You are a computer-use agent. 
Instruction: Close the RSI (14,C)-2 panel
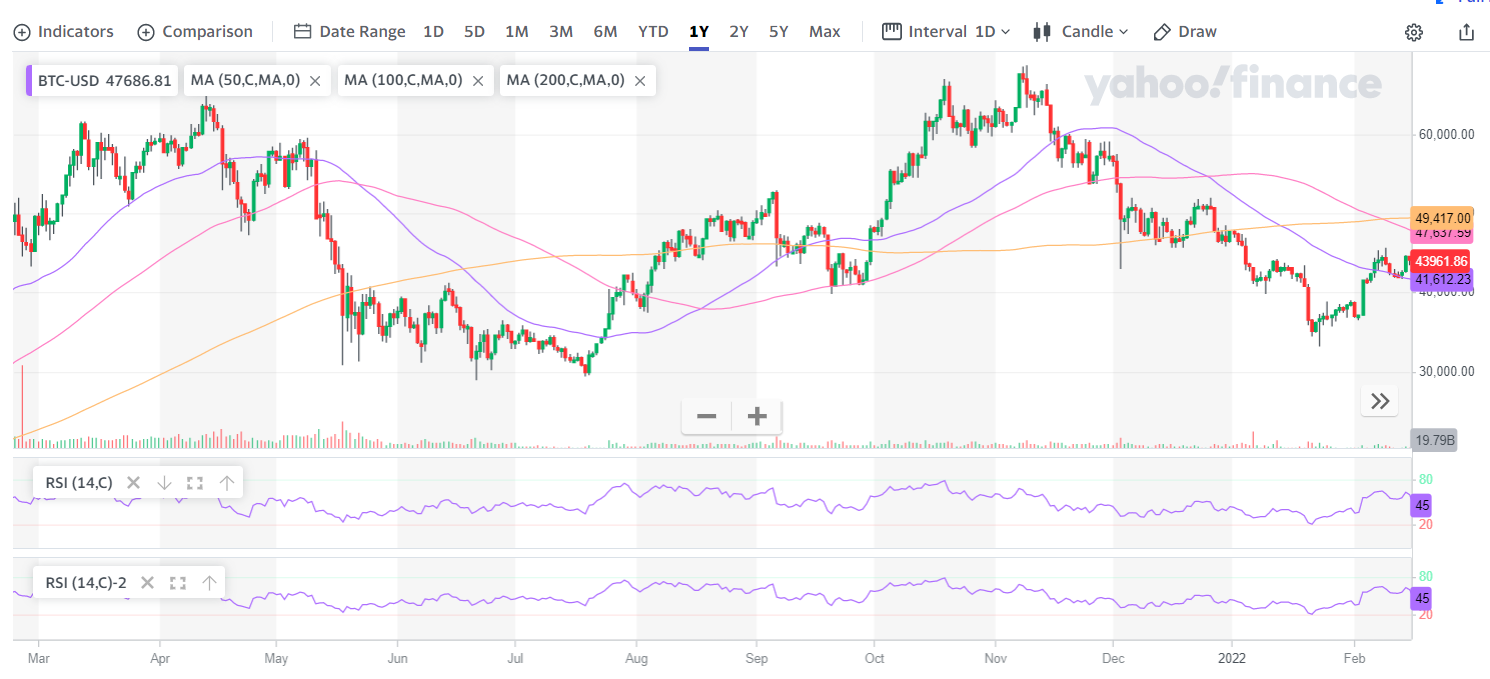coord(148,582)
